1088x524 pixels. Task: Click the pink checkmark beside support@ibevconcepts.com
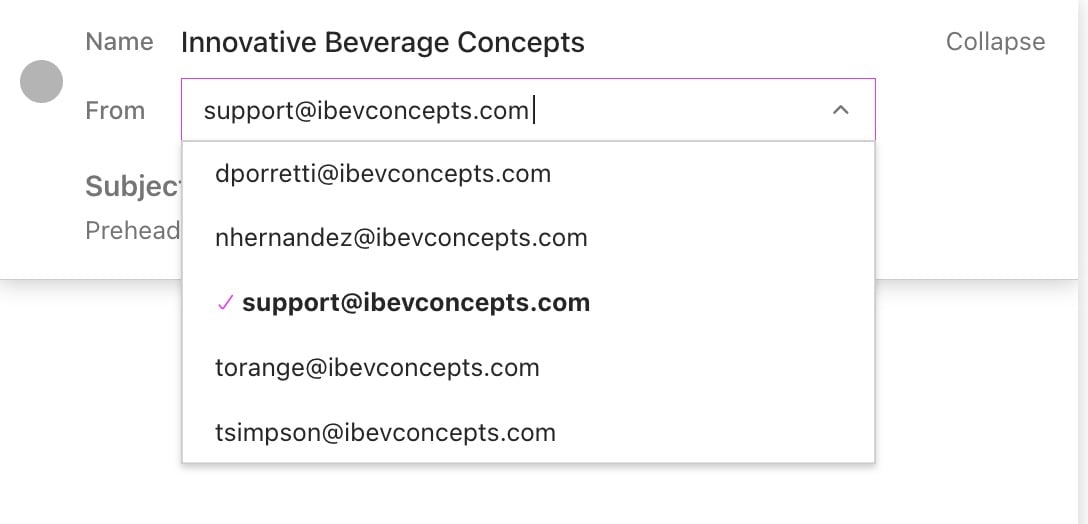click(x=225, y=303)
